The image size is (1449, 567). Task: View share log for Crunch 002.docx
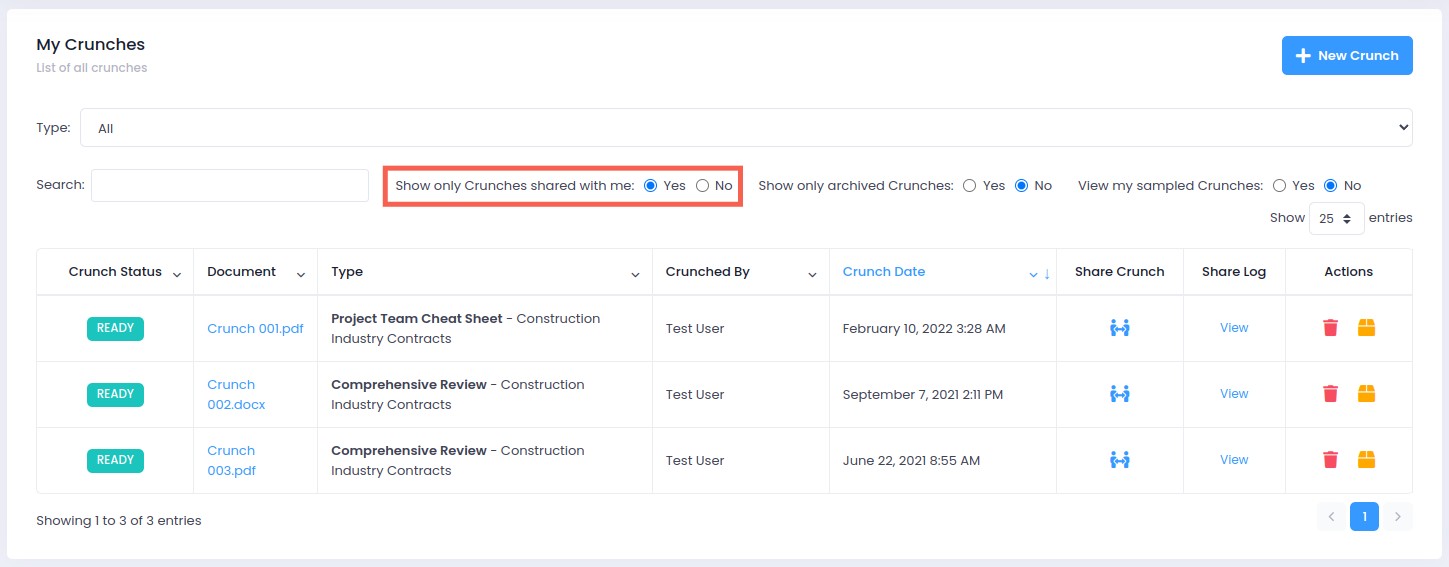(1234, 394)
